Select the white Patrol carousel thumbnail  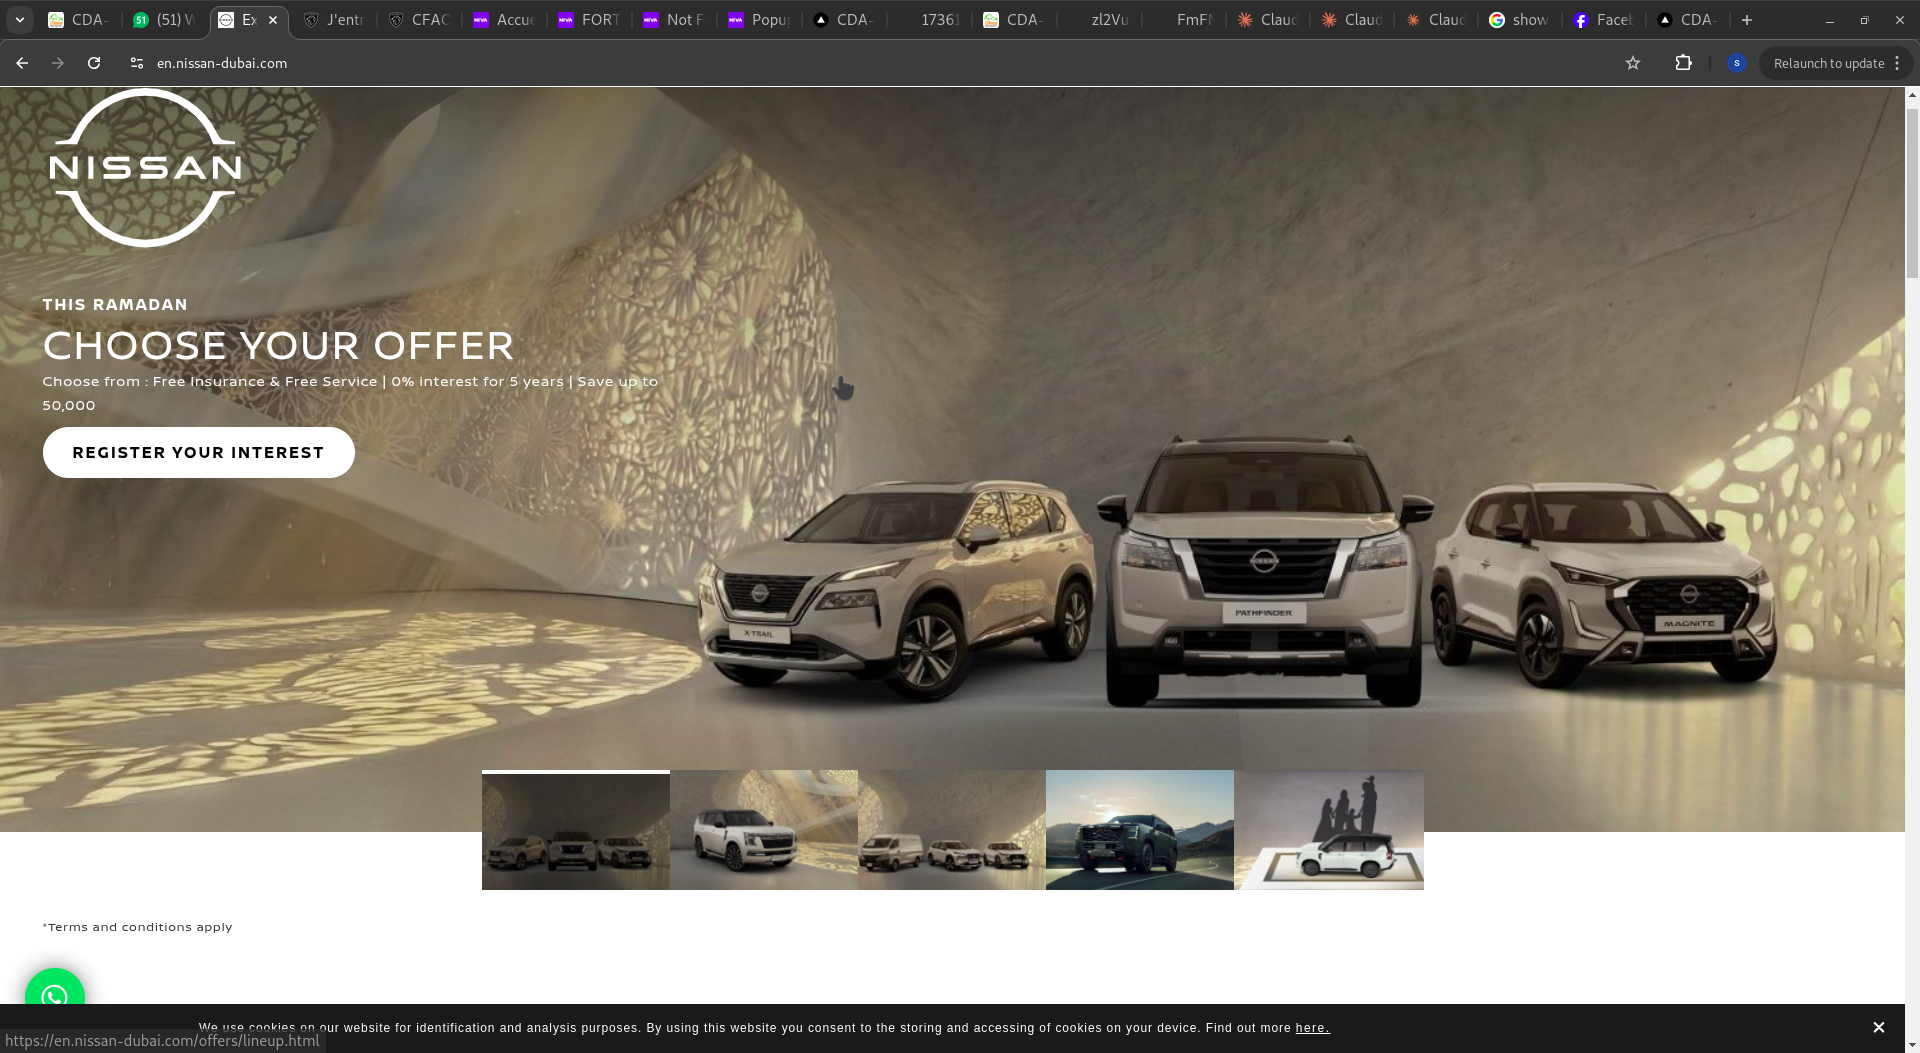point(763,830)
